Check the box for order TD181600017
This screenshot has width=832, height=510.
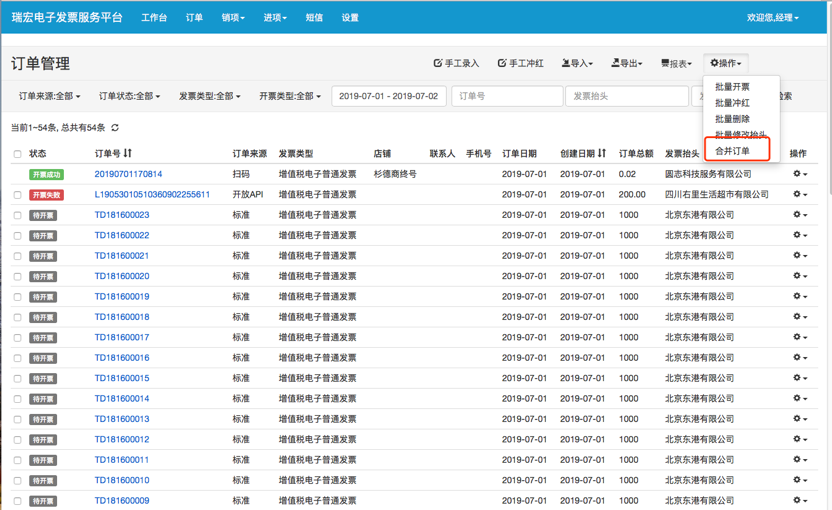[18, 338]
